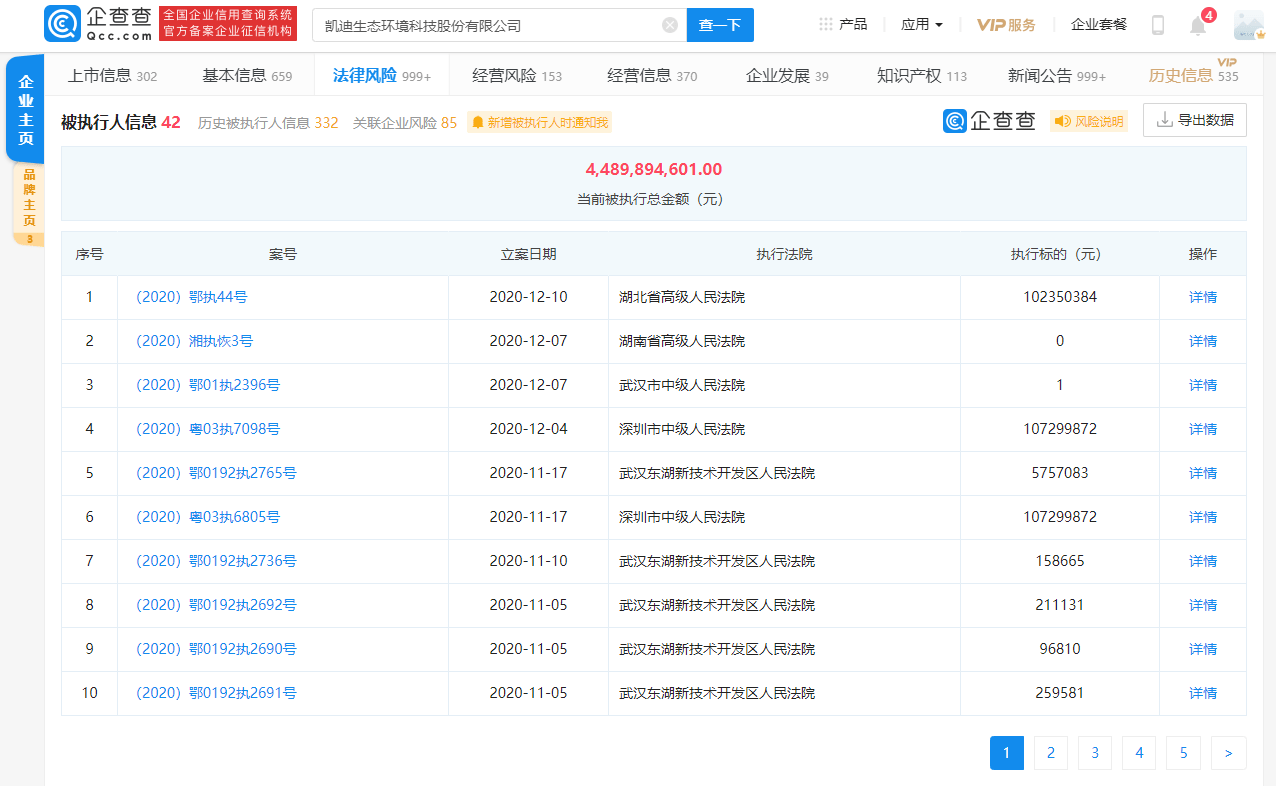Screen dimensions: 1276x786
Task: Switch to the 经营风险 tab
Action: click(x=517, y=75)
